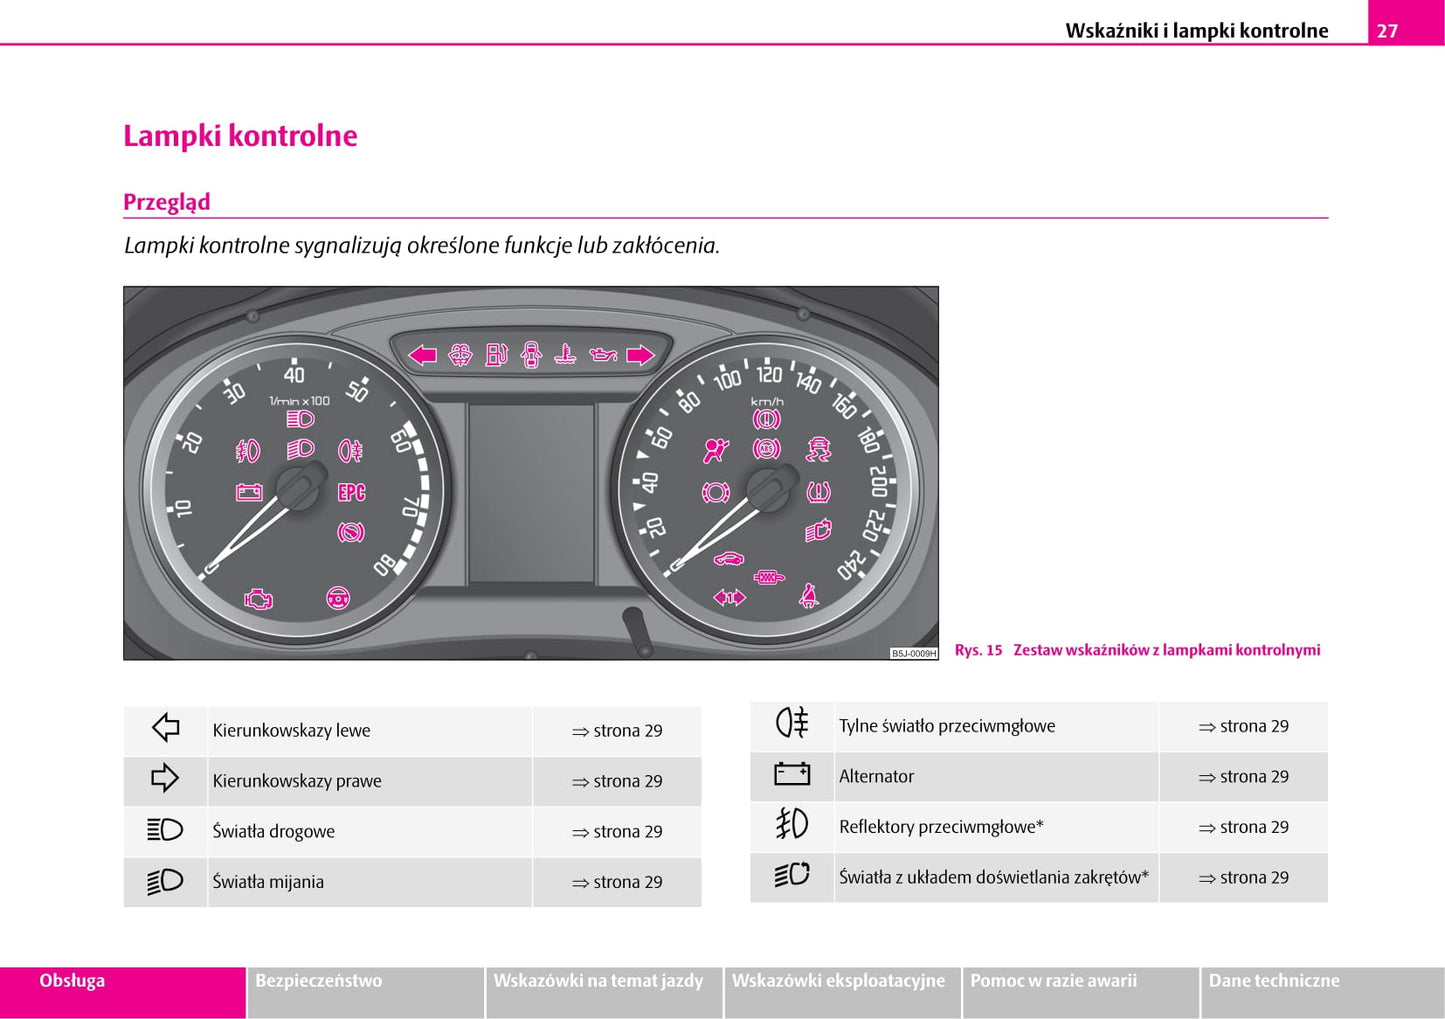Select the tire pressure warning symbol

click(818, 492)
